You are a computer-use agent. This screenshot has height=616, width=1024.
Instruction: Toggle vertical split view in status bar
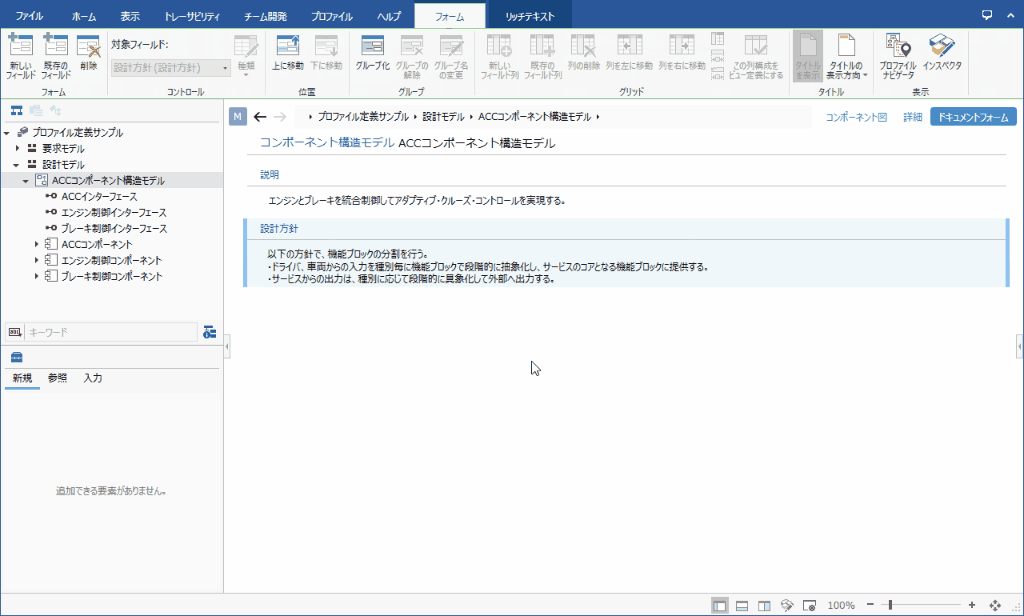pos(763,604)
